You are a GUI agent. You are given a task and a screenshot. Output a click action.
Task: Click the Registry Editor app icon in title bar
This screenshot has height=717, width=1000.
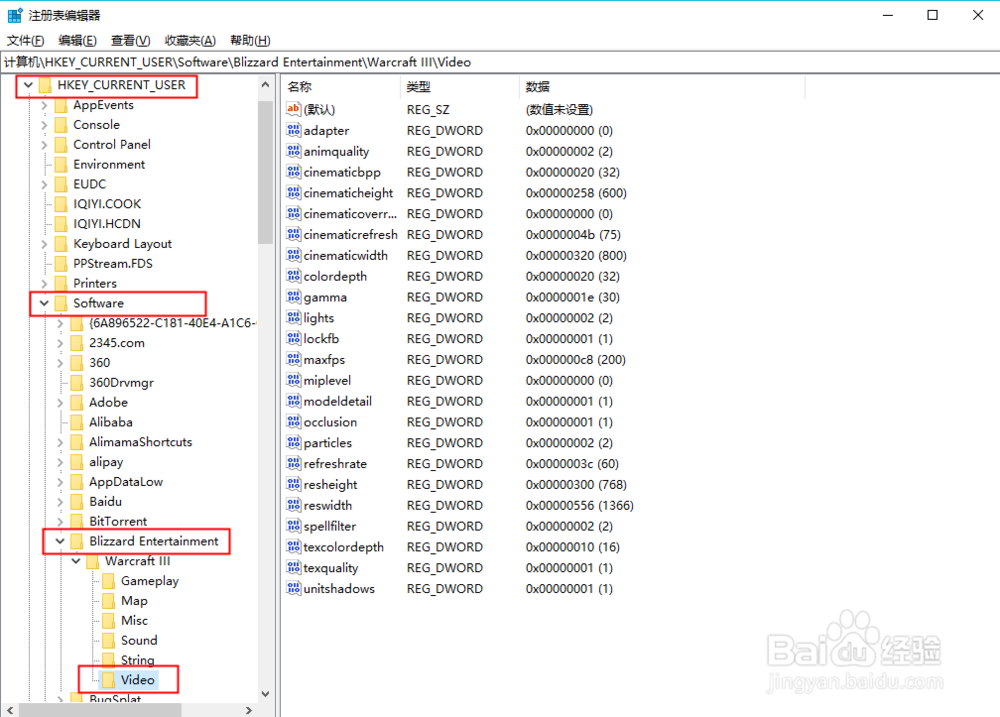click(x=15, y=15)
